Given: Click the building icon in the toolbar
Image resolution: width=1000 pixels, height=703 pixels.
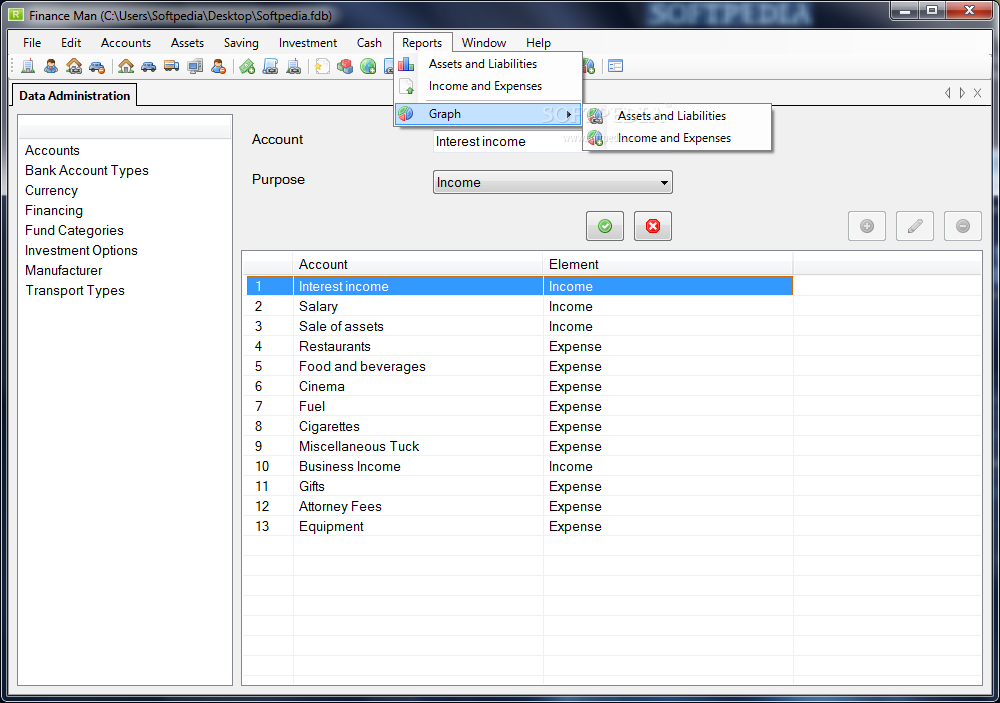Looking at the screenshot, I should [x=28, y=66].
